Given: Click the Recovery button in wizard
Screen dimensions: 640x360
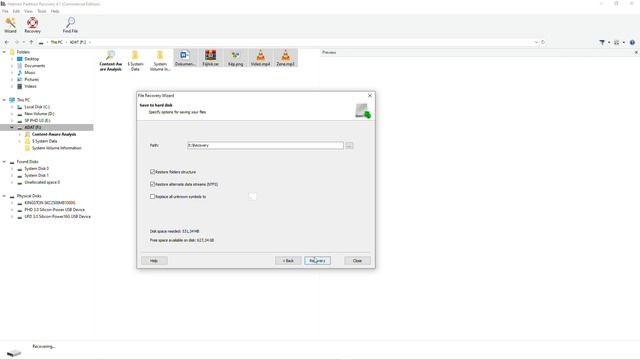Looking at the screenshot, I should [x=317, y=260].
